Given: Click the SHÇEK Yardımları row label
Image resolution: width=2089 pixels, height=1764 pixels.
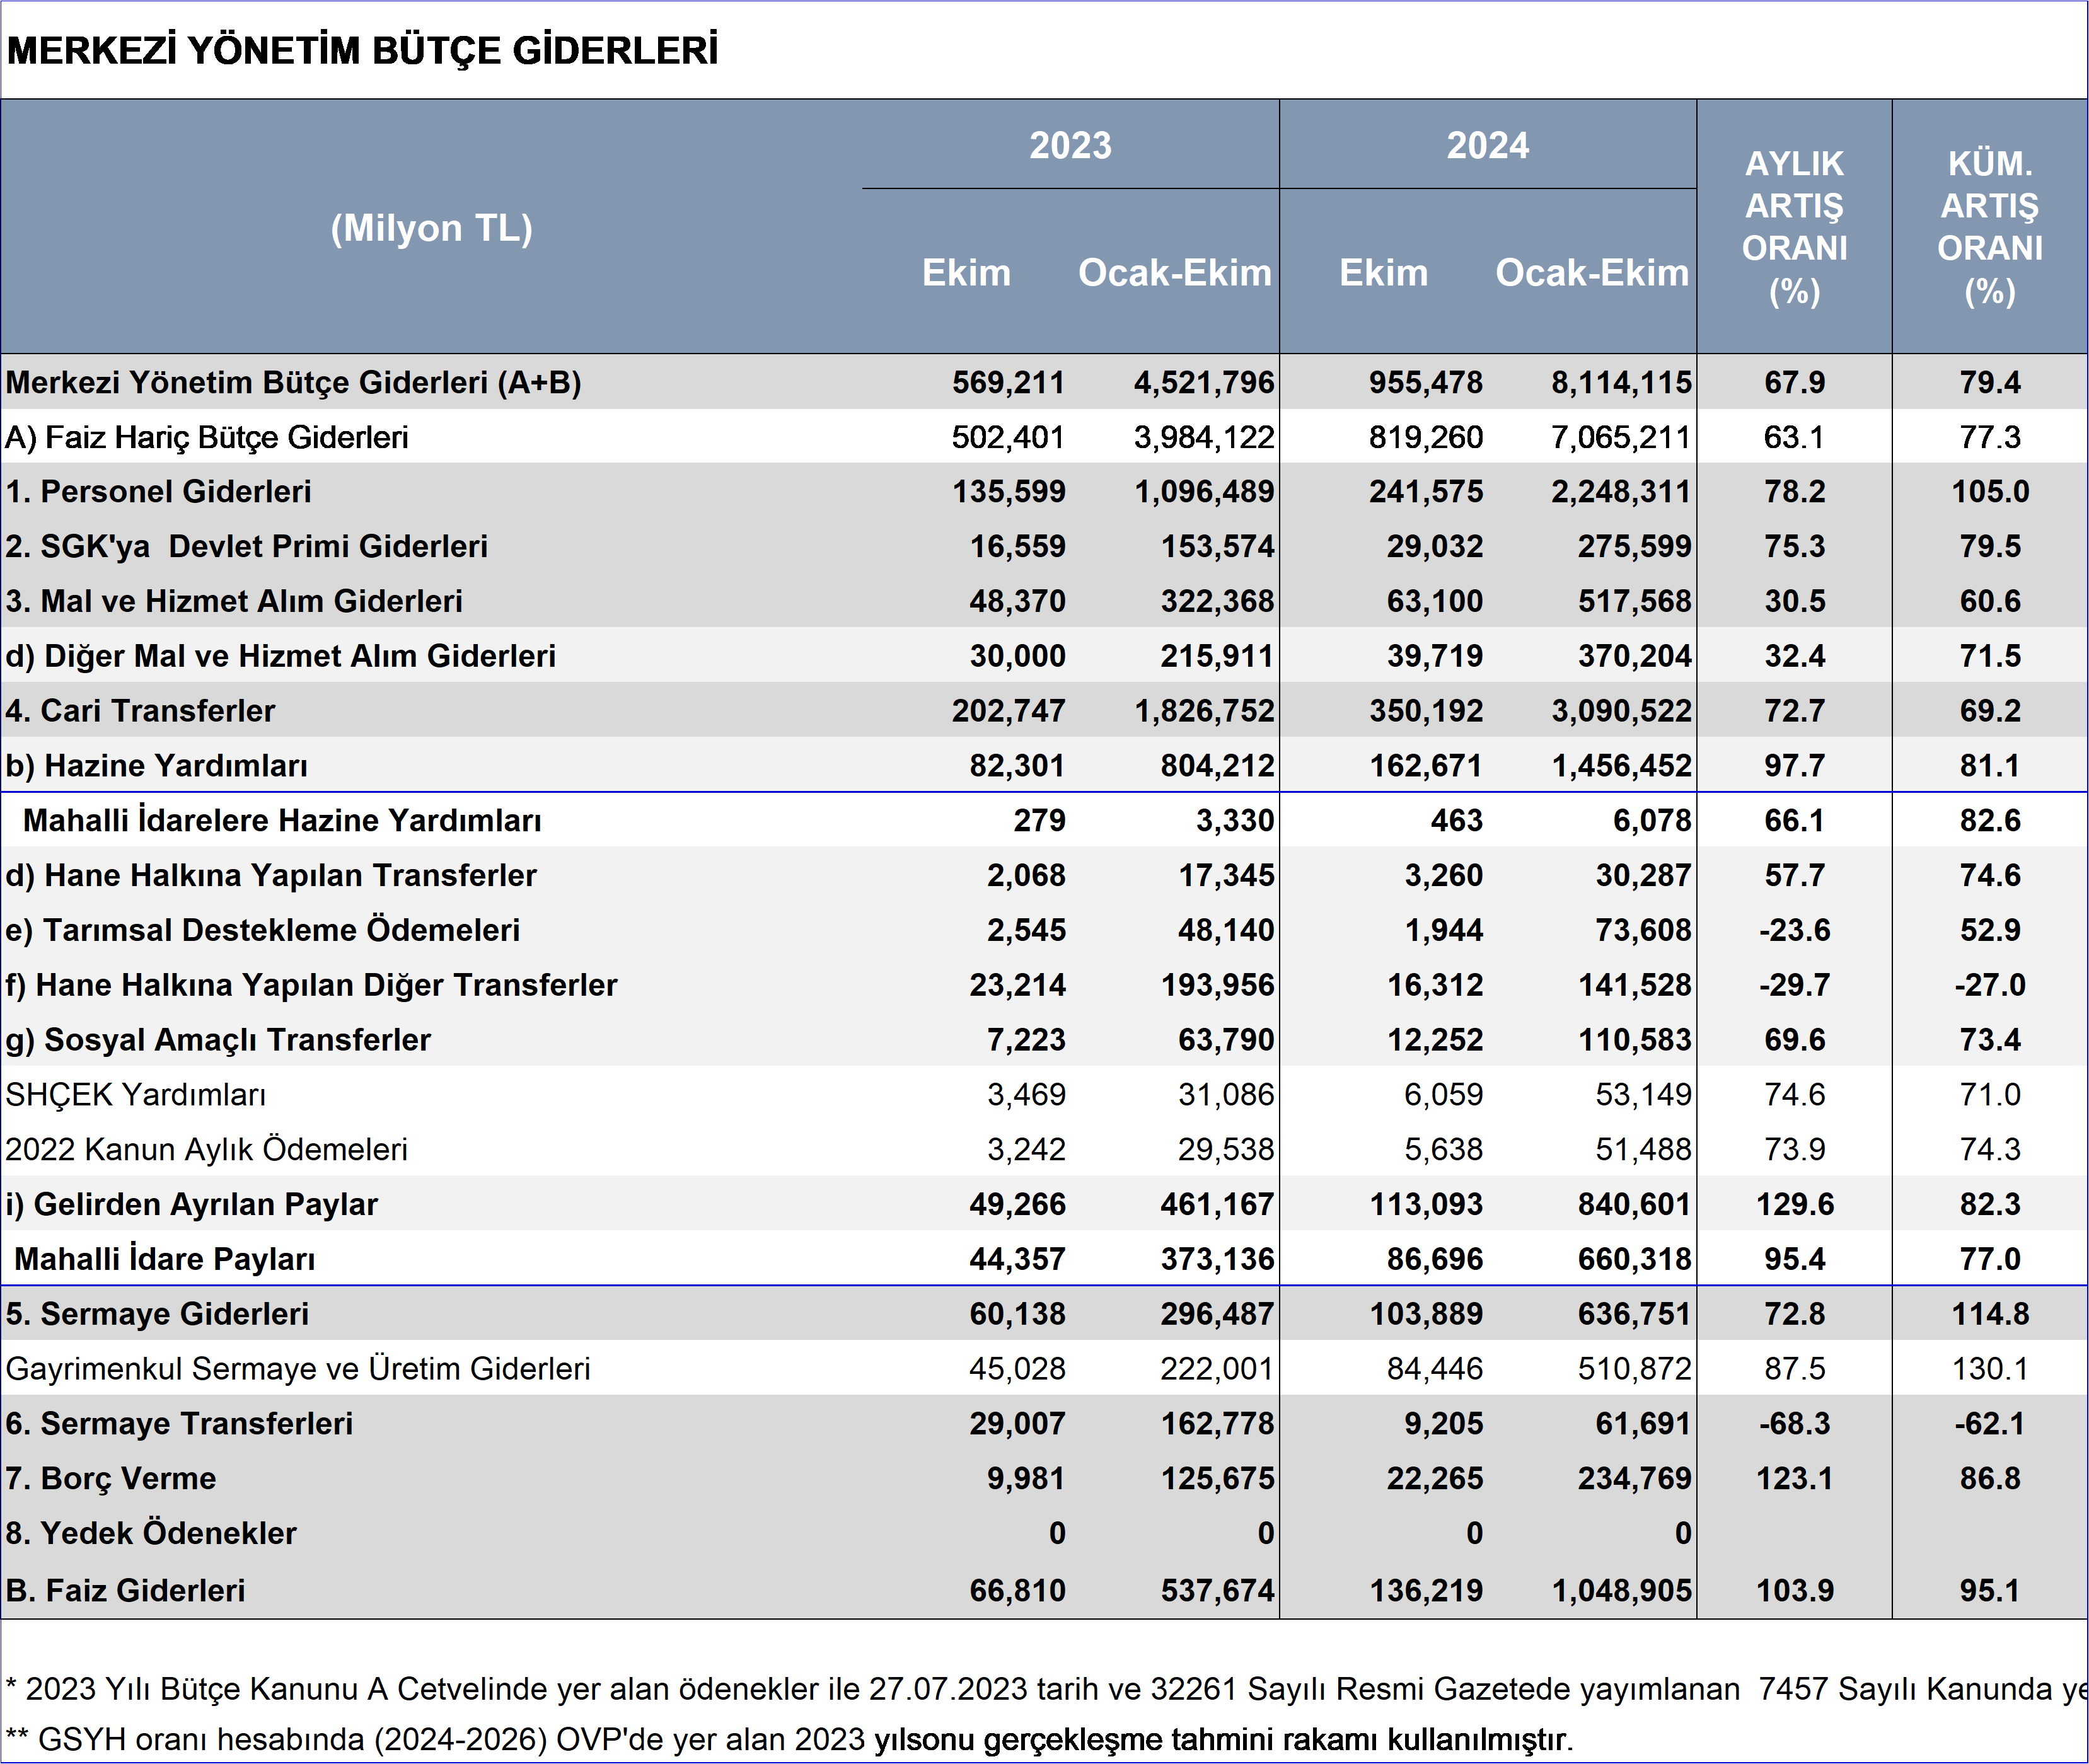Looking at the screenshot, I should tap(135, 1094).
